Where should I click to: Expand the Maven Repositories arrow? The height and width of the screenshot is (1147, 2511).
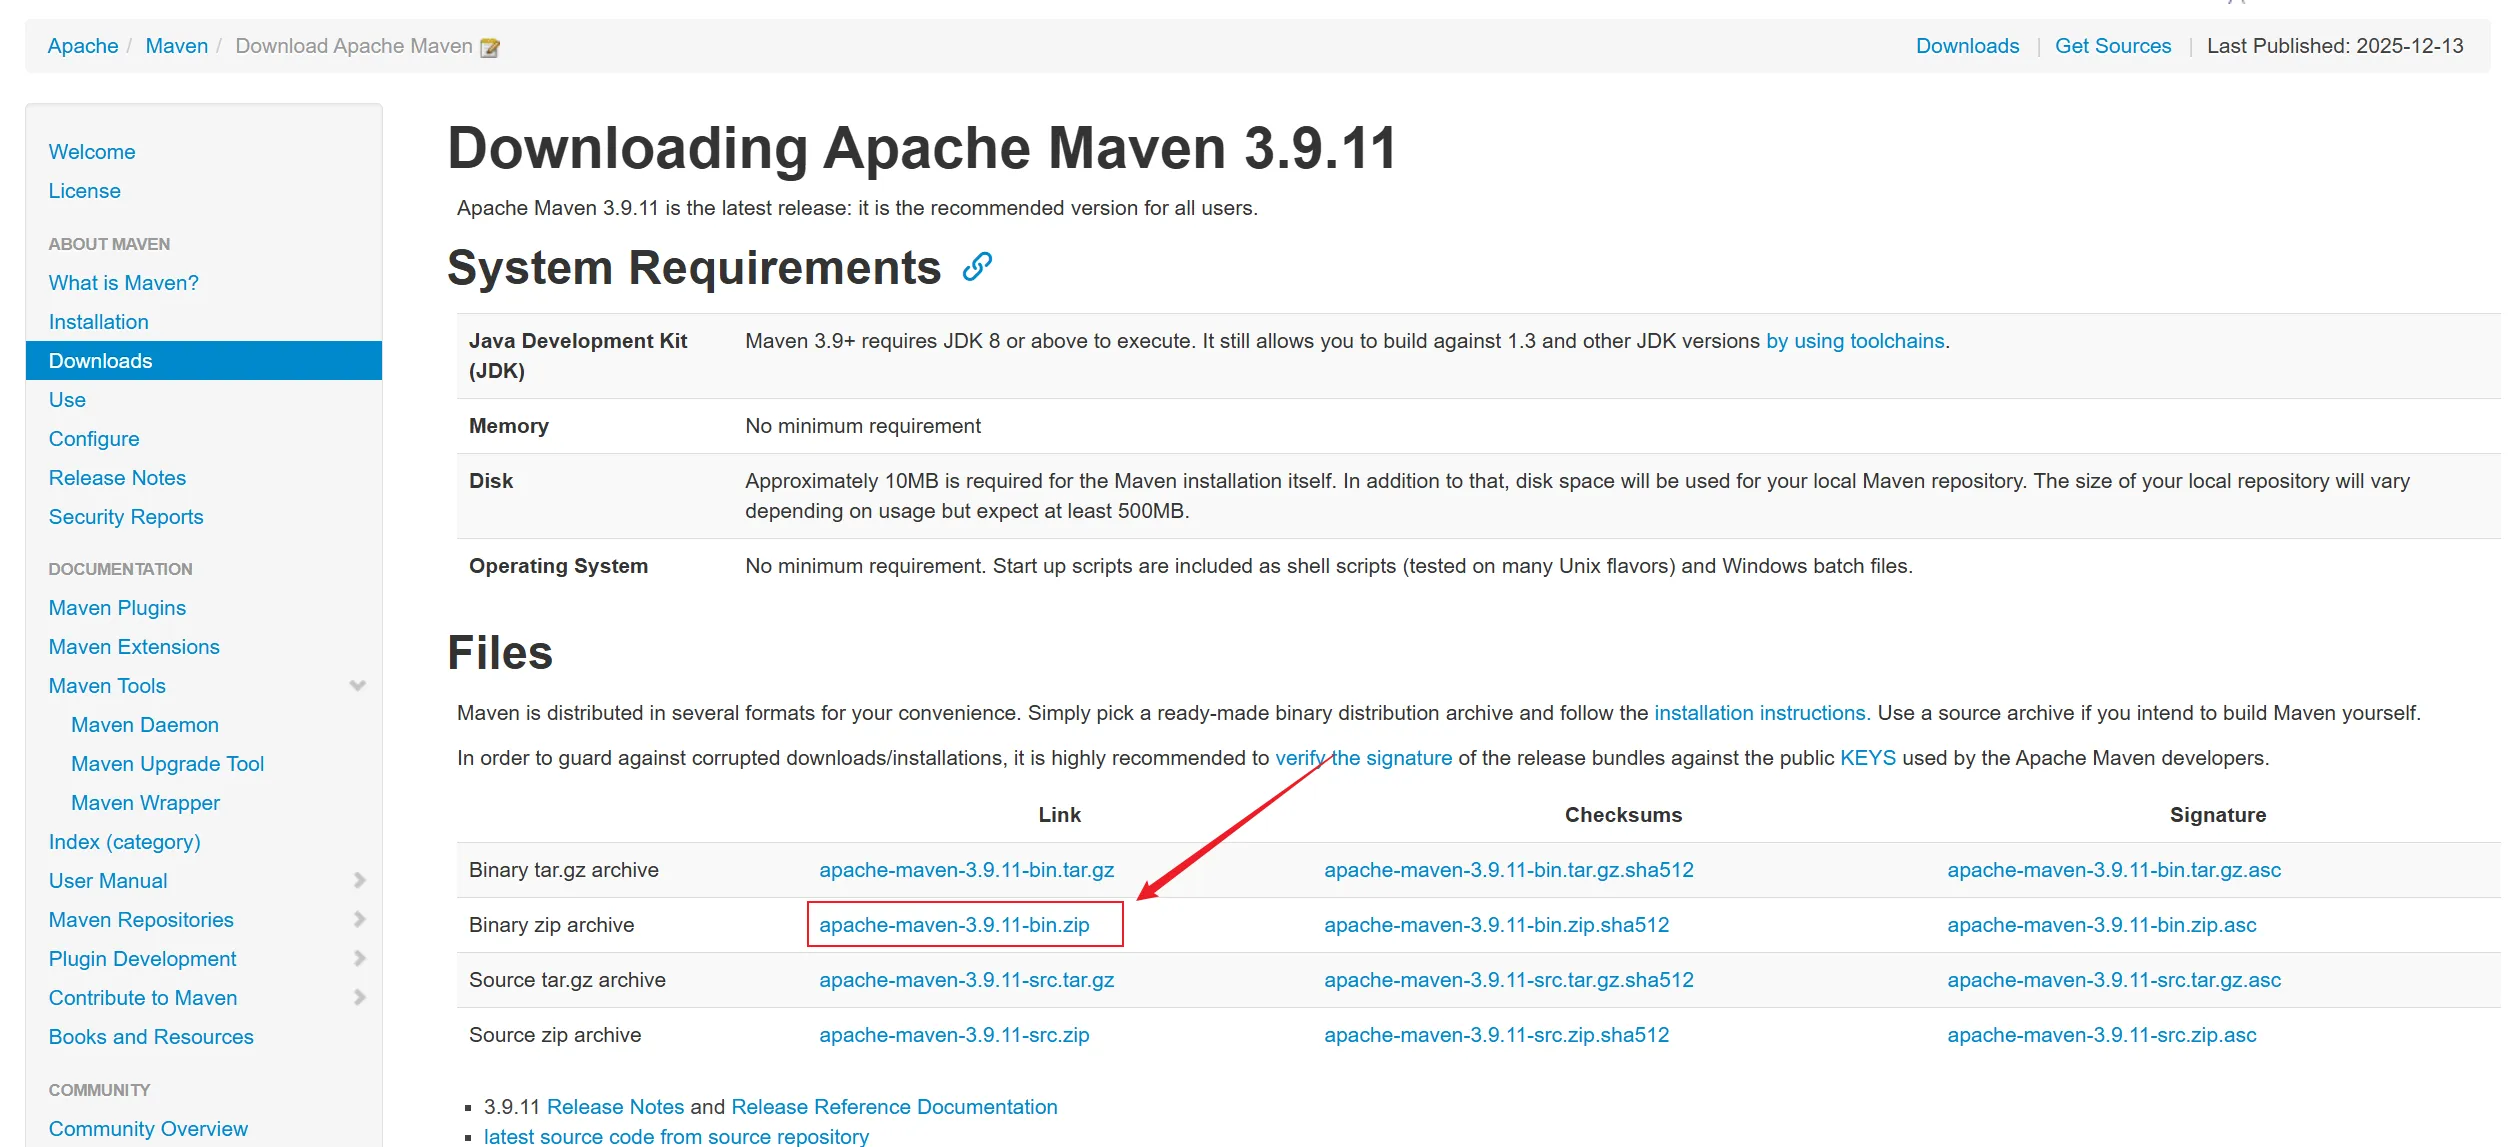[x=359, y=920]
